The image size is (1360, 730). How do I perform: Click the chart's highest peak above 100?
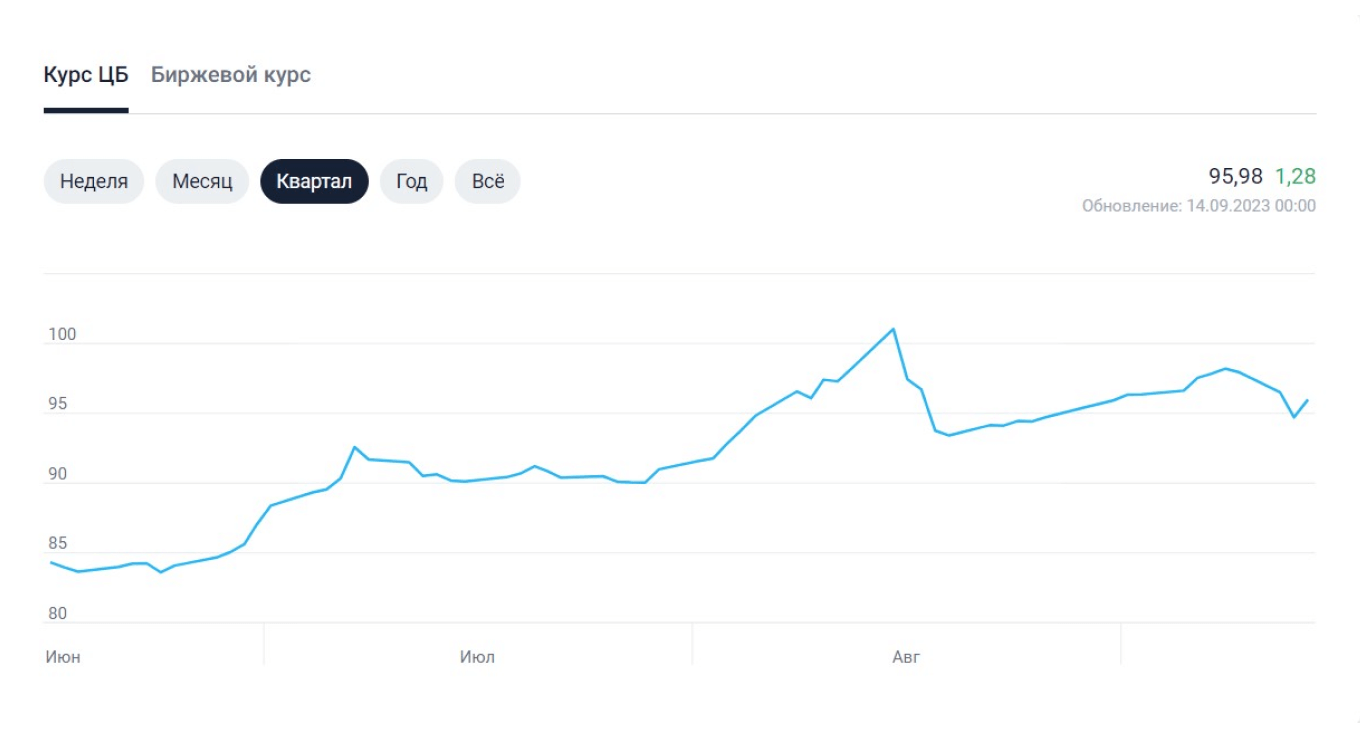coord(893,329)
